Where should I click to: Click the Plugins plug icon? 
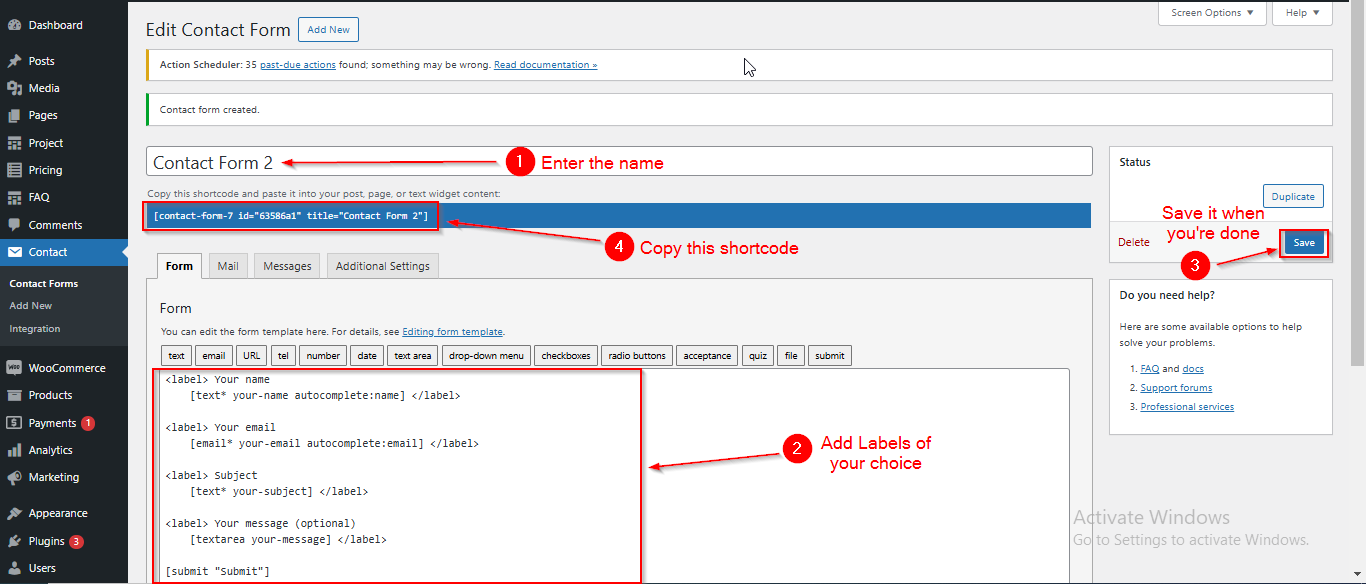click(x=14, y=541)
